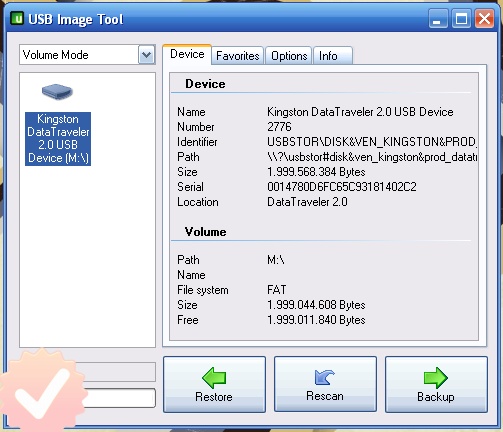Select the Kingston drive icon in device list
Viewport: 503px width, 432px height.
point(57,91)
